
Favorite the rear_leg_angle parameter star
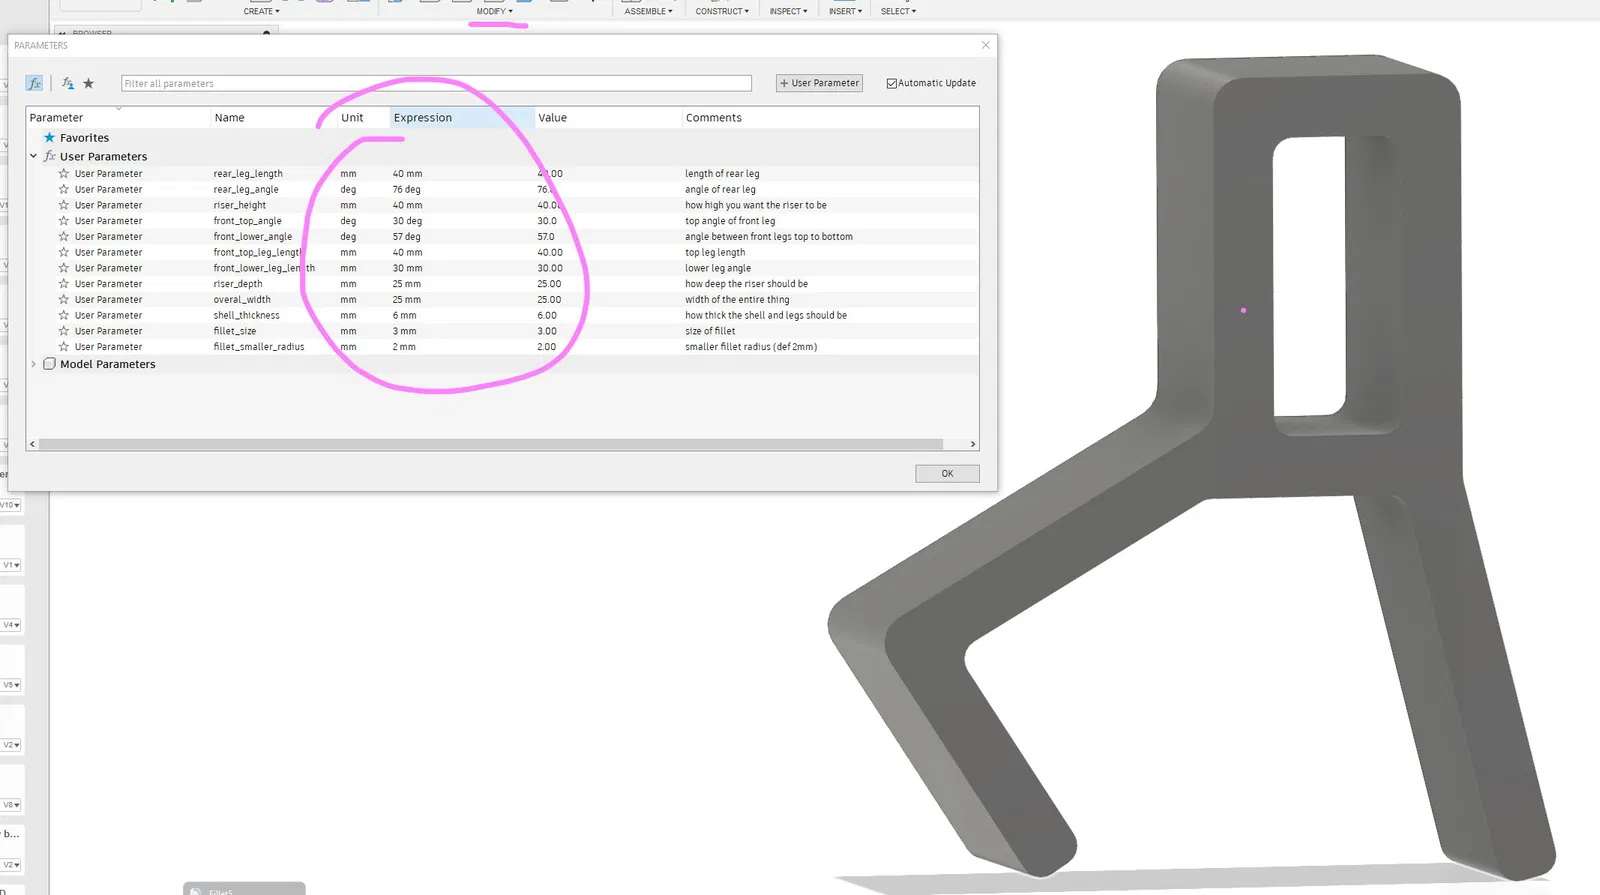coord(64,189)
